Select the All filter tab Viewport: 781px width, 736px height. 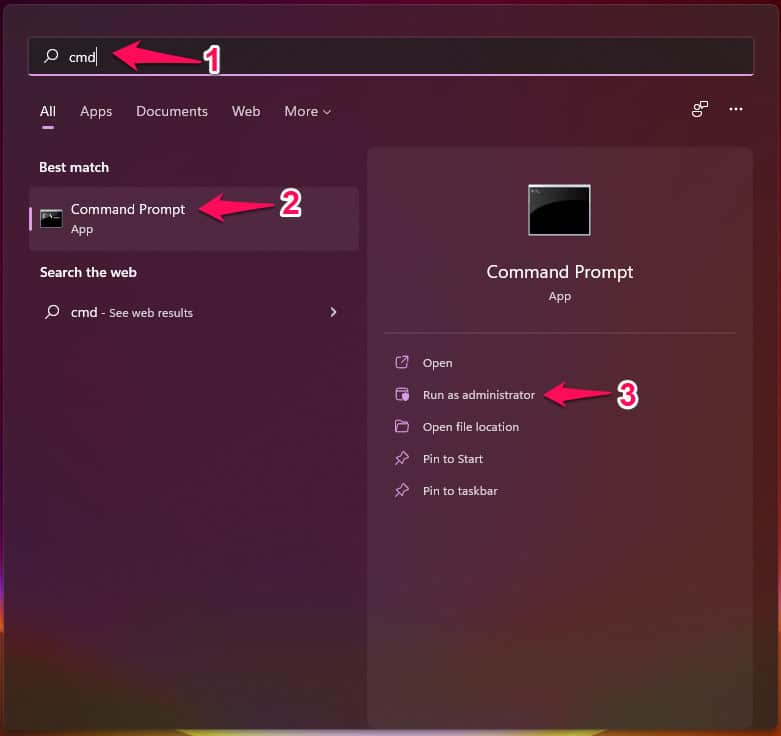(x=48, y=111)
